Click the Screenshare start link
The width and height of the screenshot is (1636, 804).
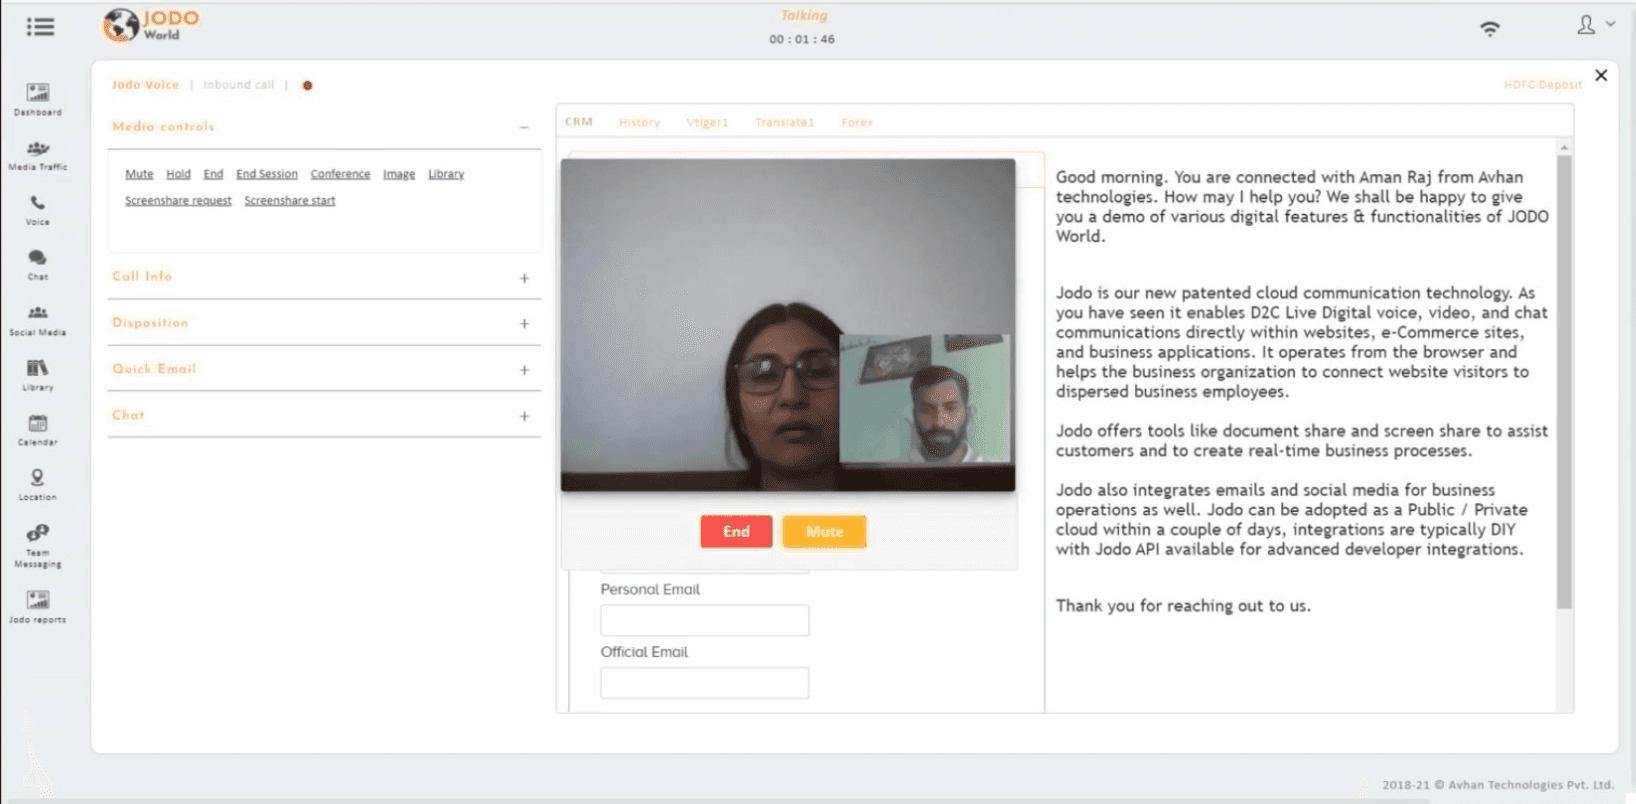(290, 201)
